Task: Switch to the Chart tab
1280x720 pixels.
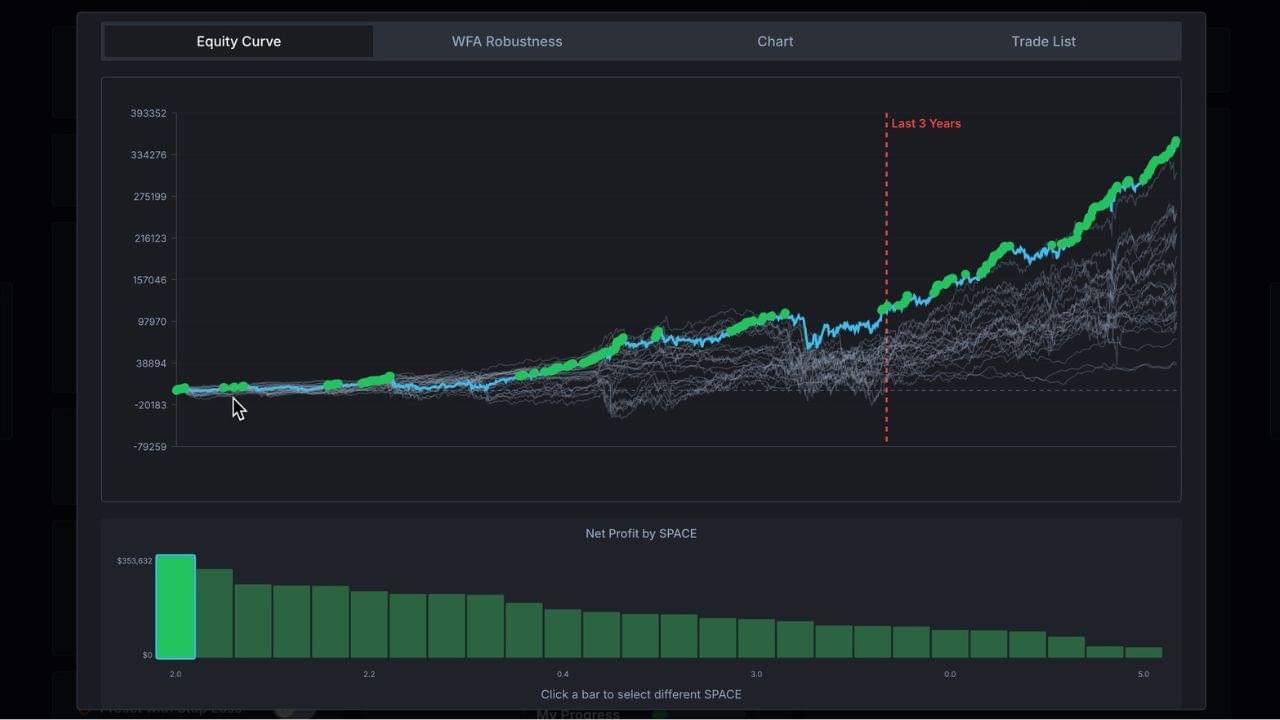Action: 775,41
